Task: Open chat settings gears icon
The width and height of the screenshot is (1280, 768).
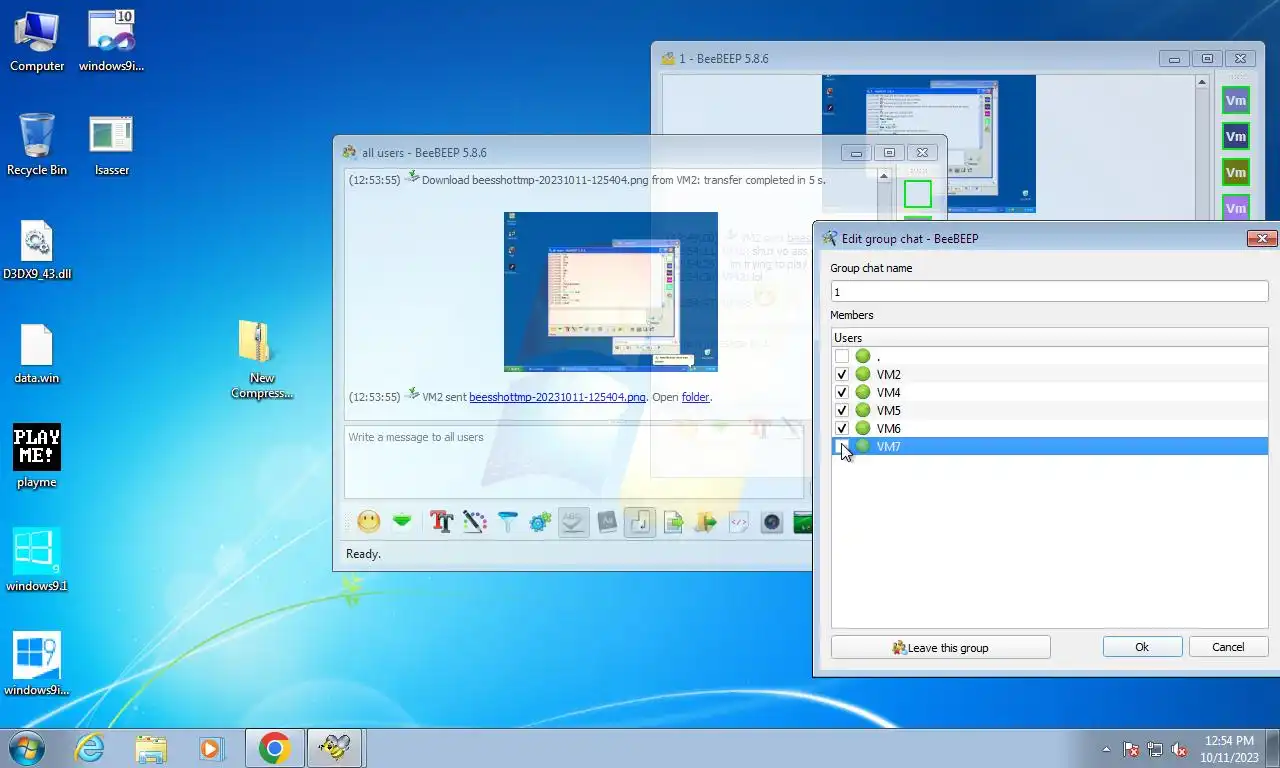Action: pos(541,521)
